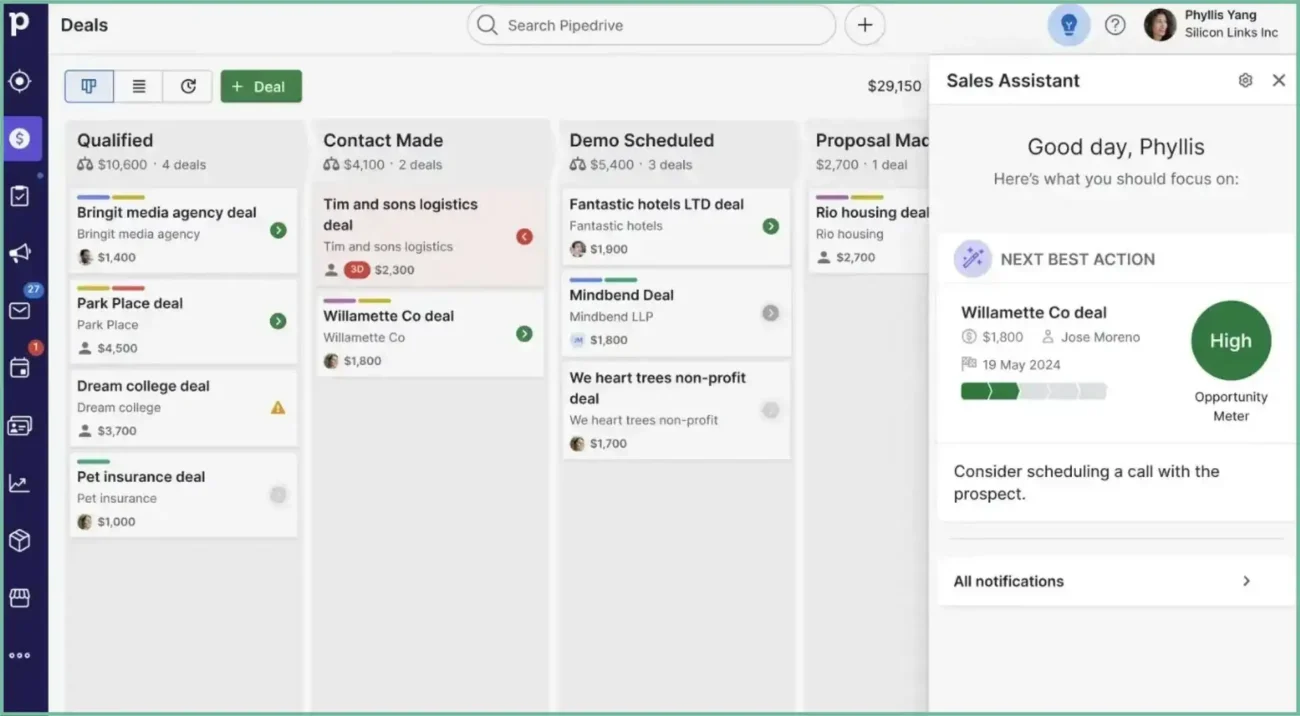Open quick-add plus menu in top bar
The width and height of the screenshot is (1300, 716).
(864, 25)
